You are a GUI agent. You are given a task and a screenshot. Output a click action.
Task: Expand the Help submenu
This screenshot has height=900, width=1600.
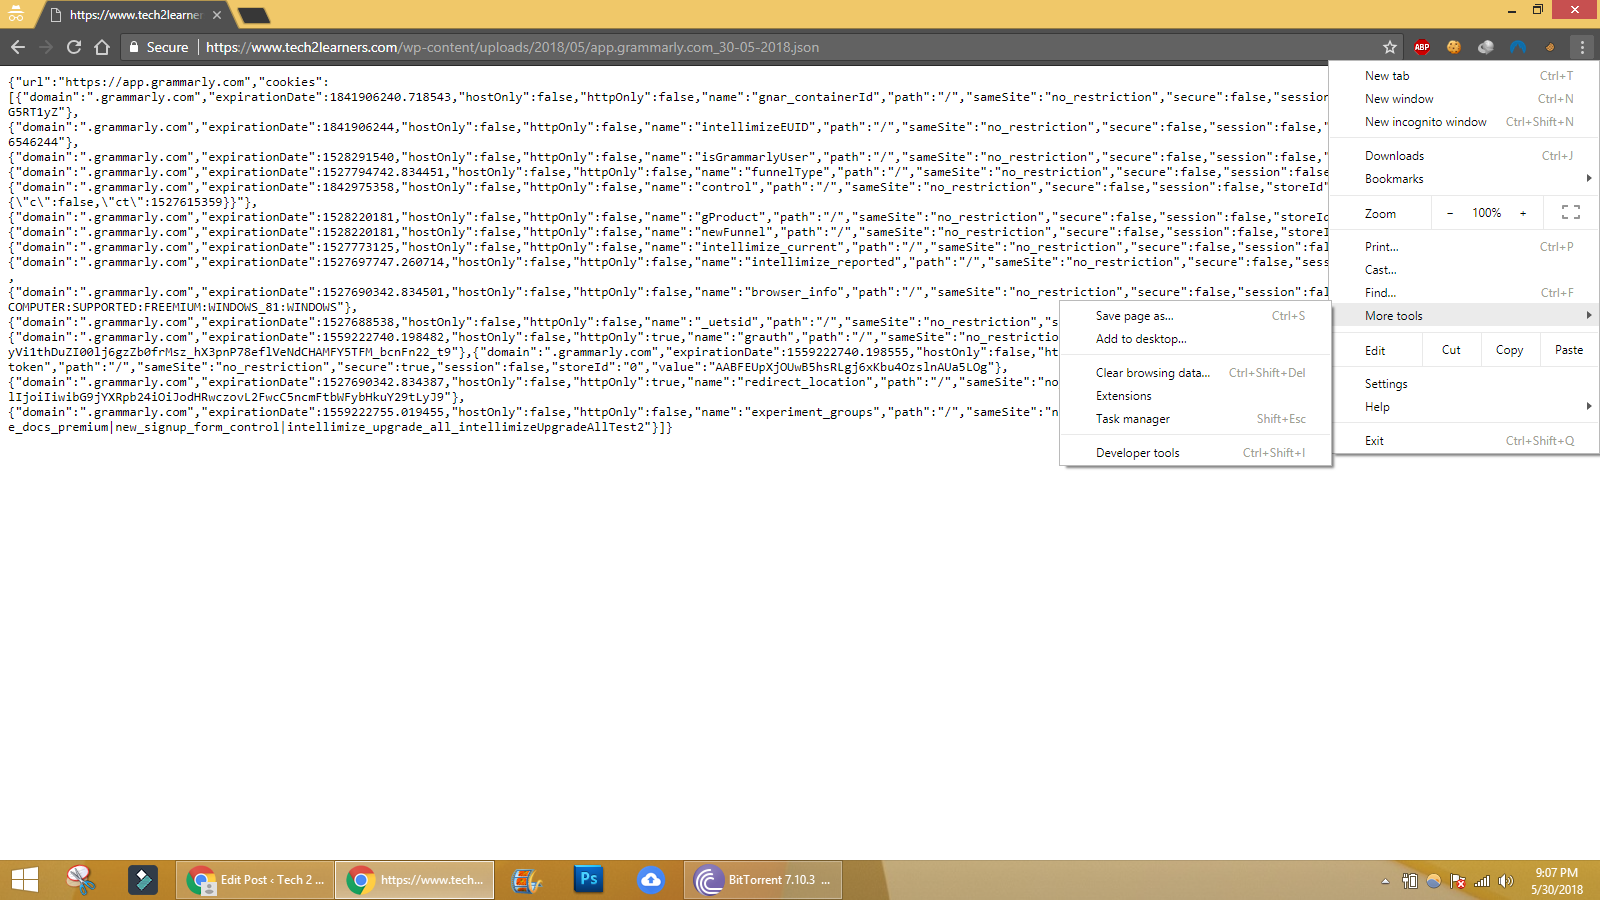pyautogui.click(x=1465, y=407)
